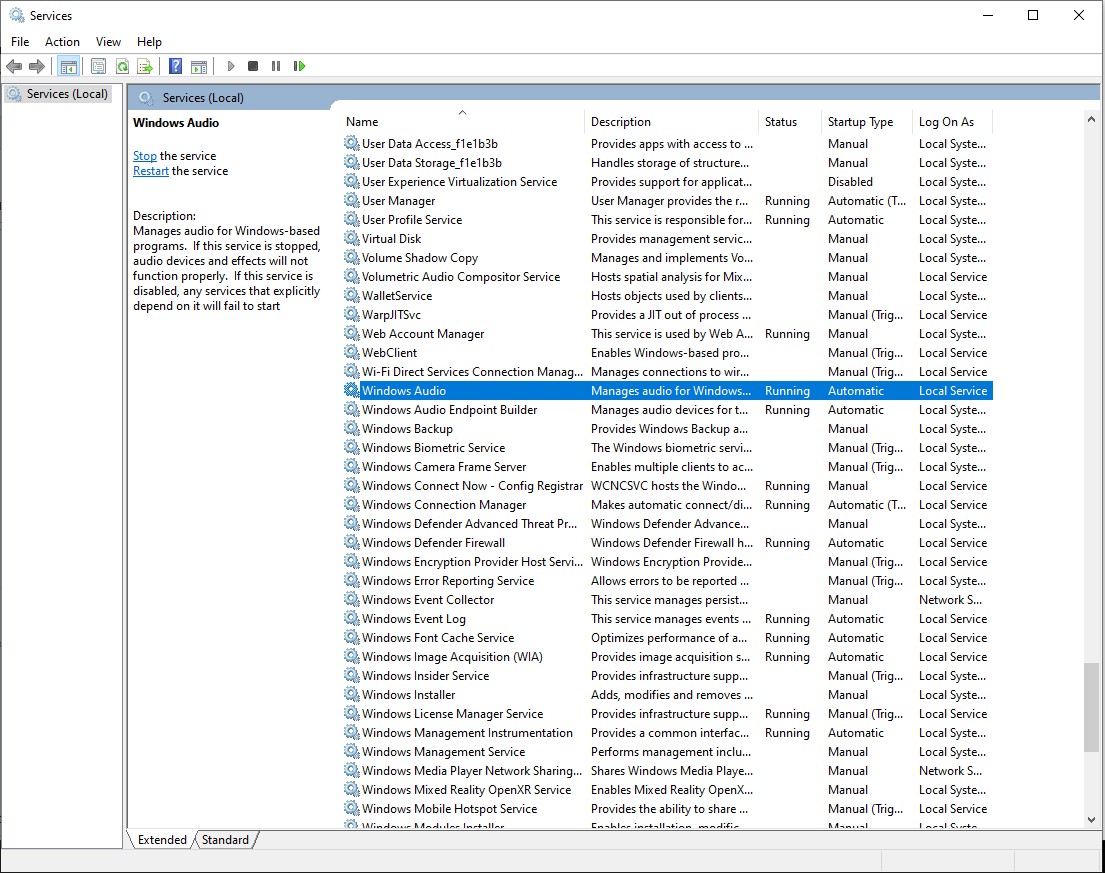
Task: Click the icon in the Services (Local) pane header
Action: tap(146, 98)
